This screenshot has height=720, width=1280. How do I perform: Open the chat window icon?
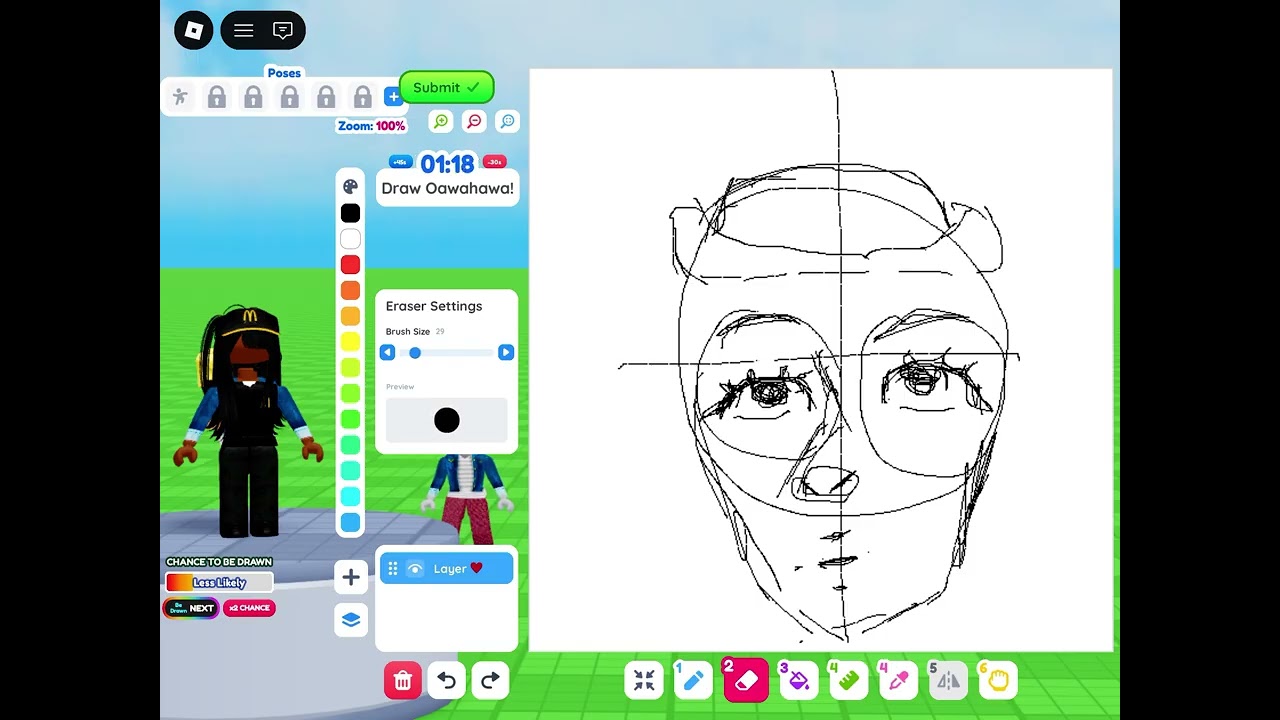tap(283, 30)
